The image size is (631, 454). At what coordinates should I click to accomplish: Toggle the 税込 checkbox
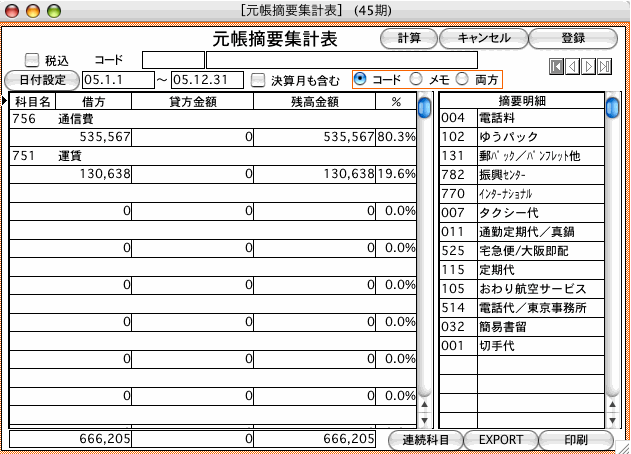[x=32, y=60]
